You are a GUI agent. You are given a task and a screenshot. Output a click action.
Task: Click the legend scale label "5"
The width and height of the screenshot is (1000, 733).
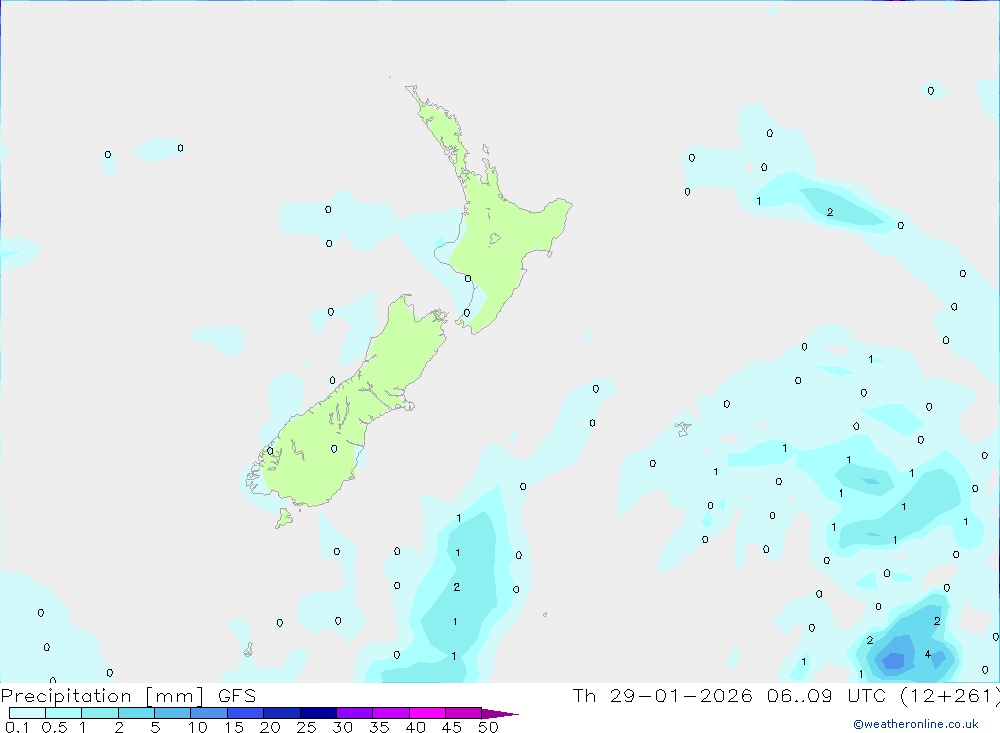click(x=155, y=727)
